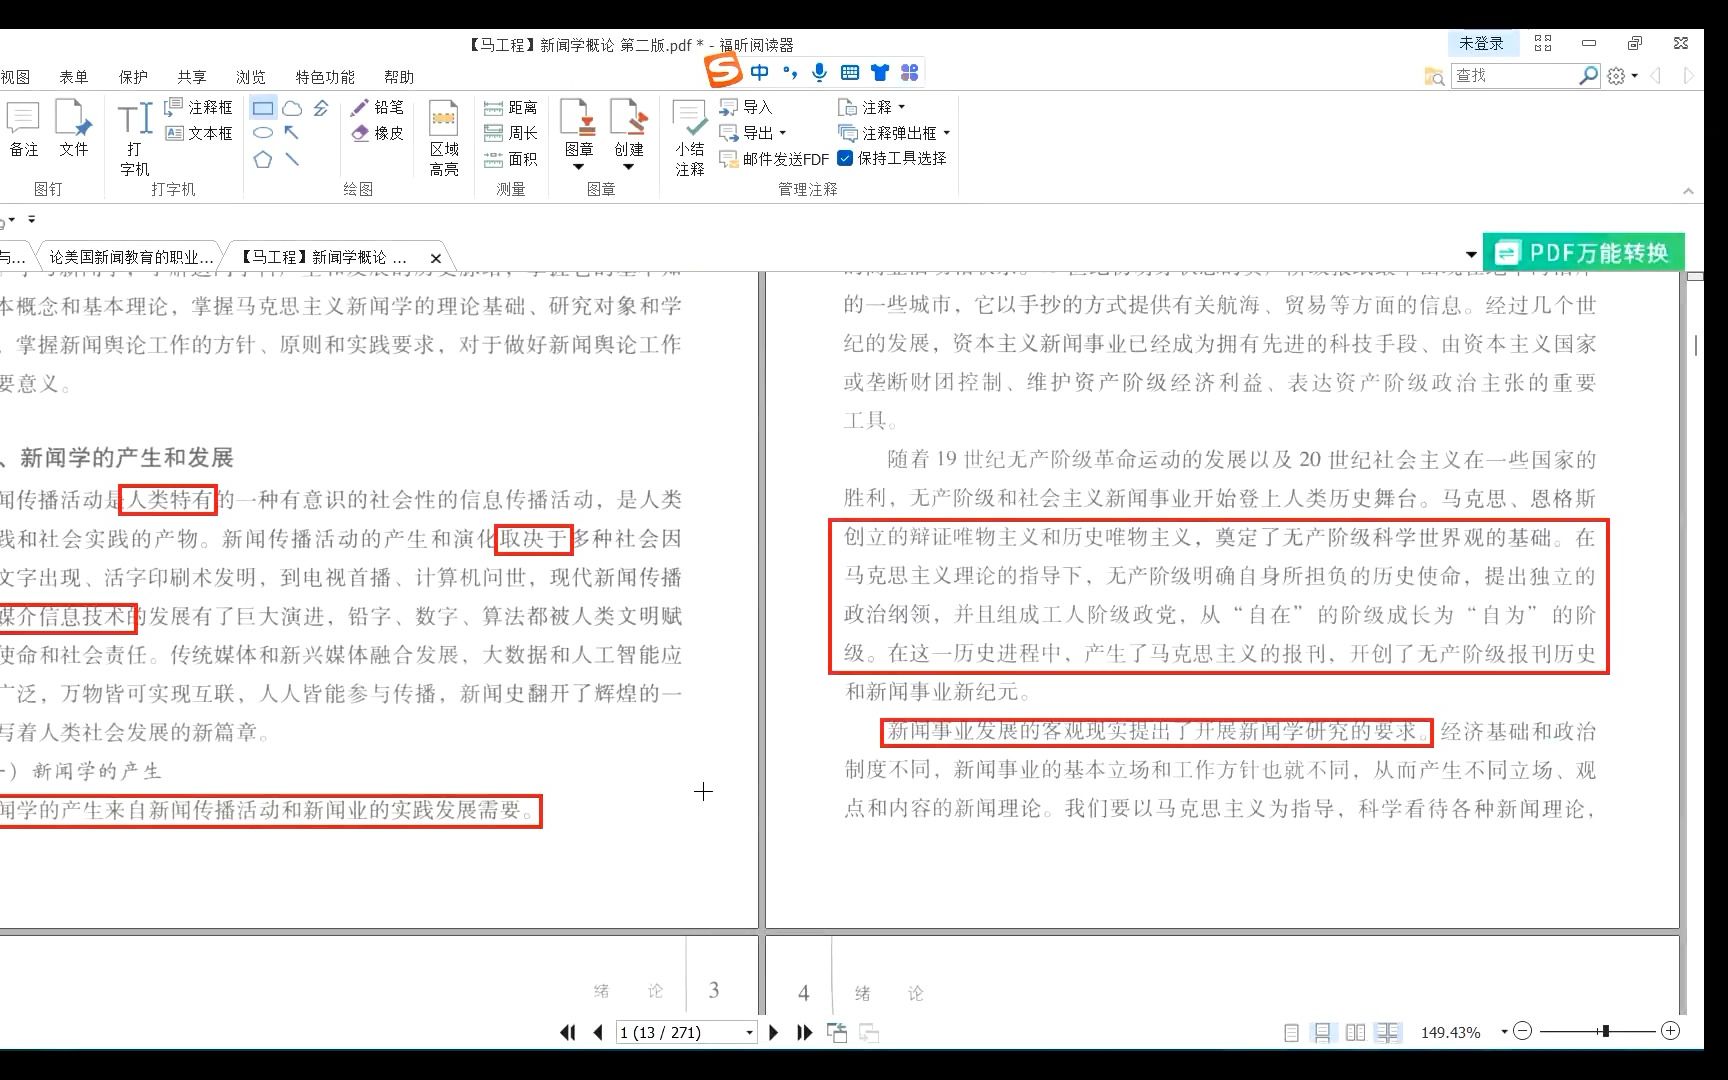Send comments via 邮件发送FDF

(x=774, y=159)
